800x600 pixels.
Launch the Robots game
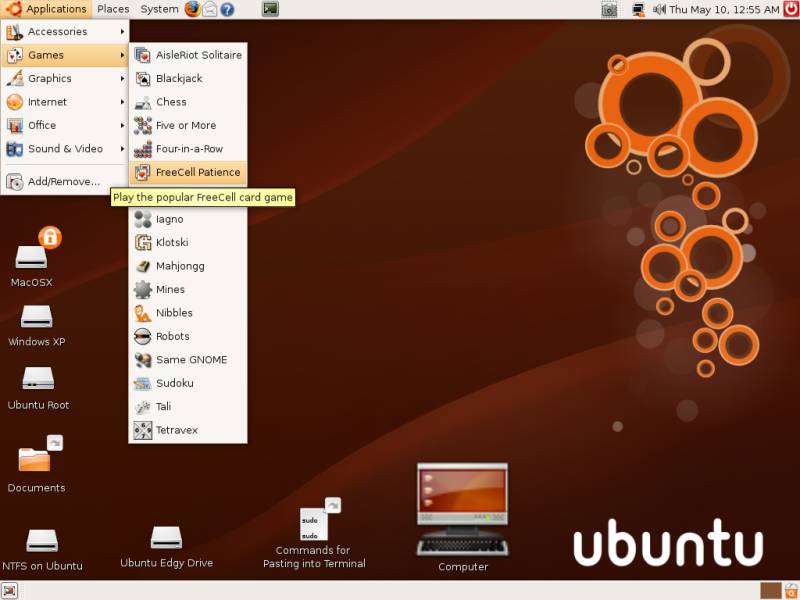pyautogui.click(x=188, y=337)
